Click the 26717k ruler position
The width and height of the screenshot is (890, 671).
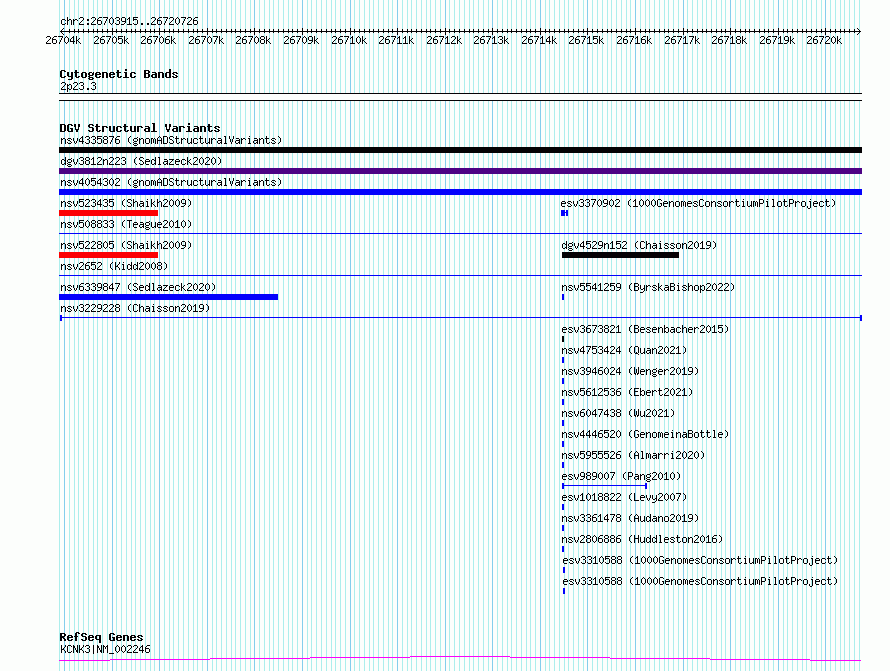click(x=682, y=40)
